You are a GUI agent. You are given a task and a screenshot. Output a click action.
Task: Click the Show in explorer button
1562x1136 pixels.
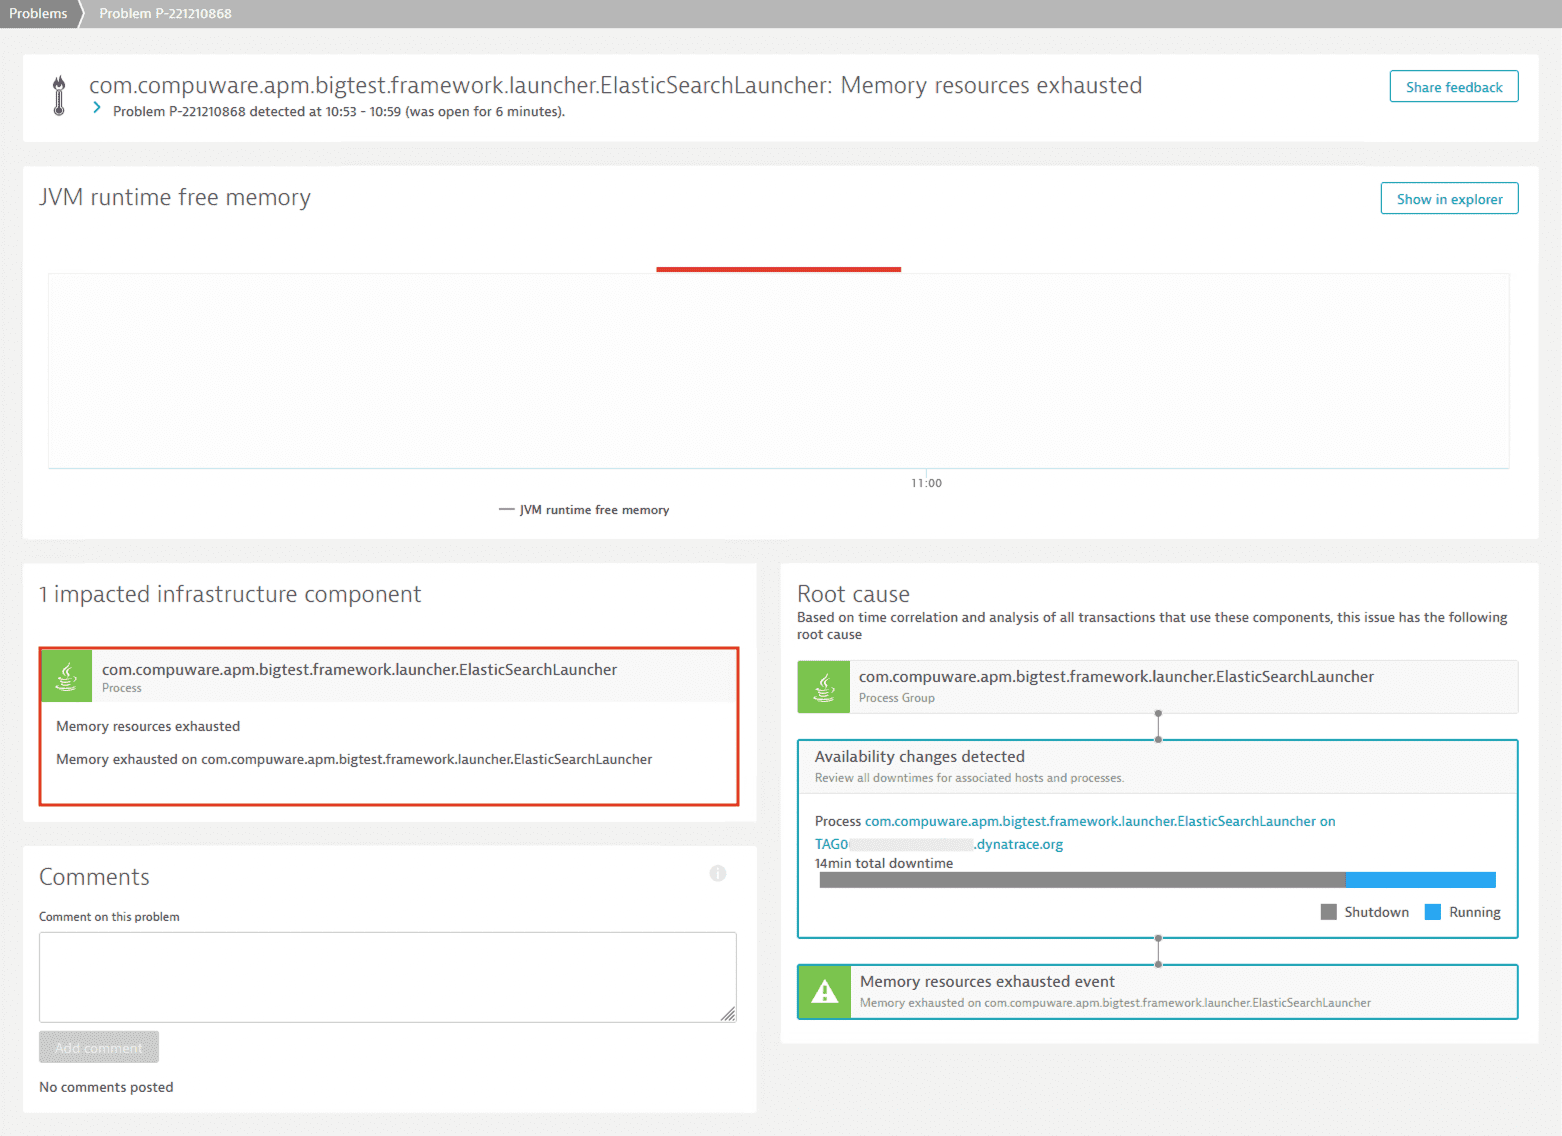pos(1449,199)
